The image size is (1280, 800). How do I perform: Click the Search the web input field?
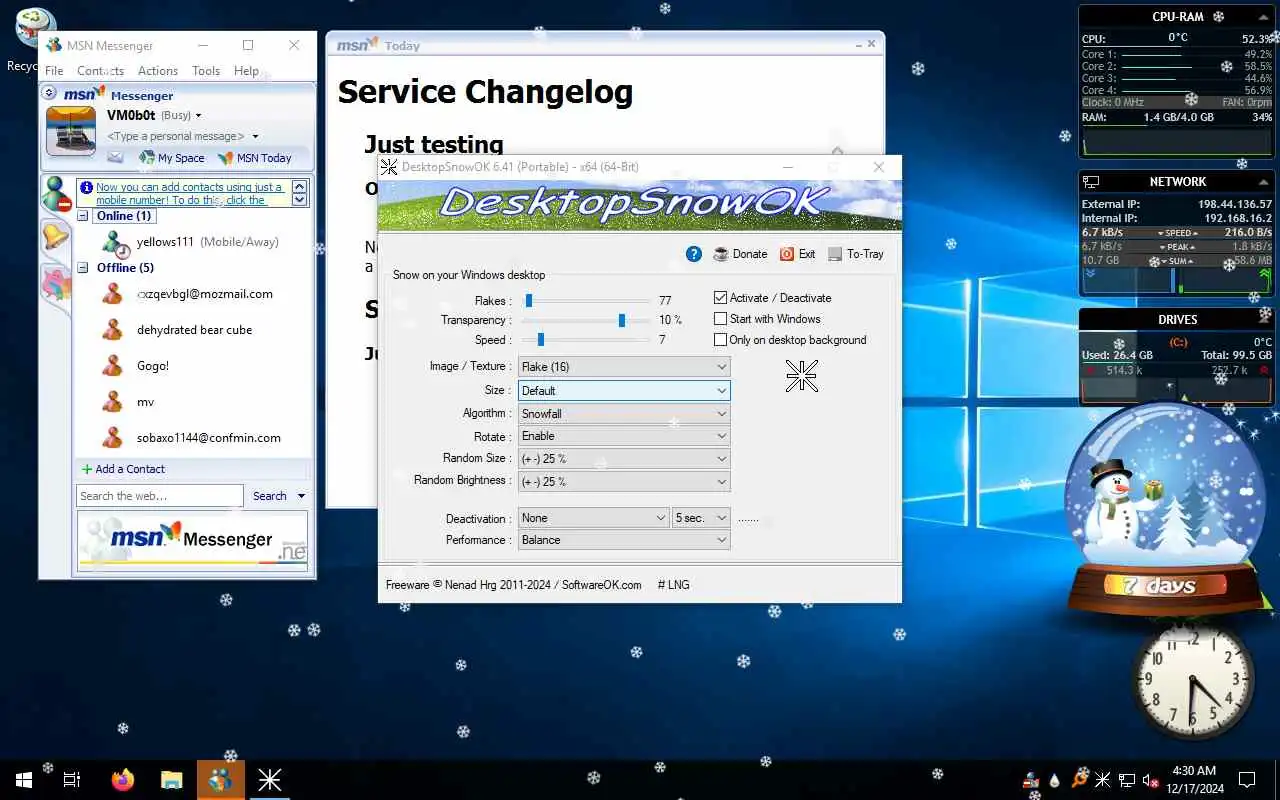160,496
